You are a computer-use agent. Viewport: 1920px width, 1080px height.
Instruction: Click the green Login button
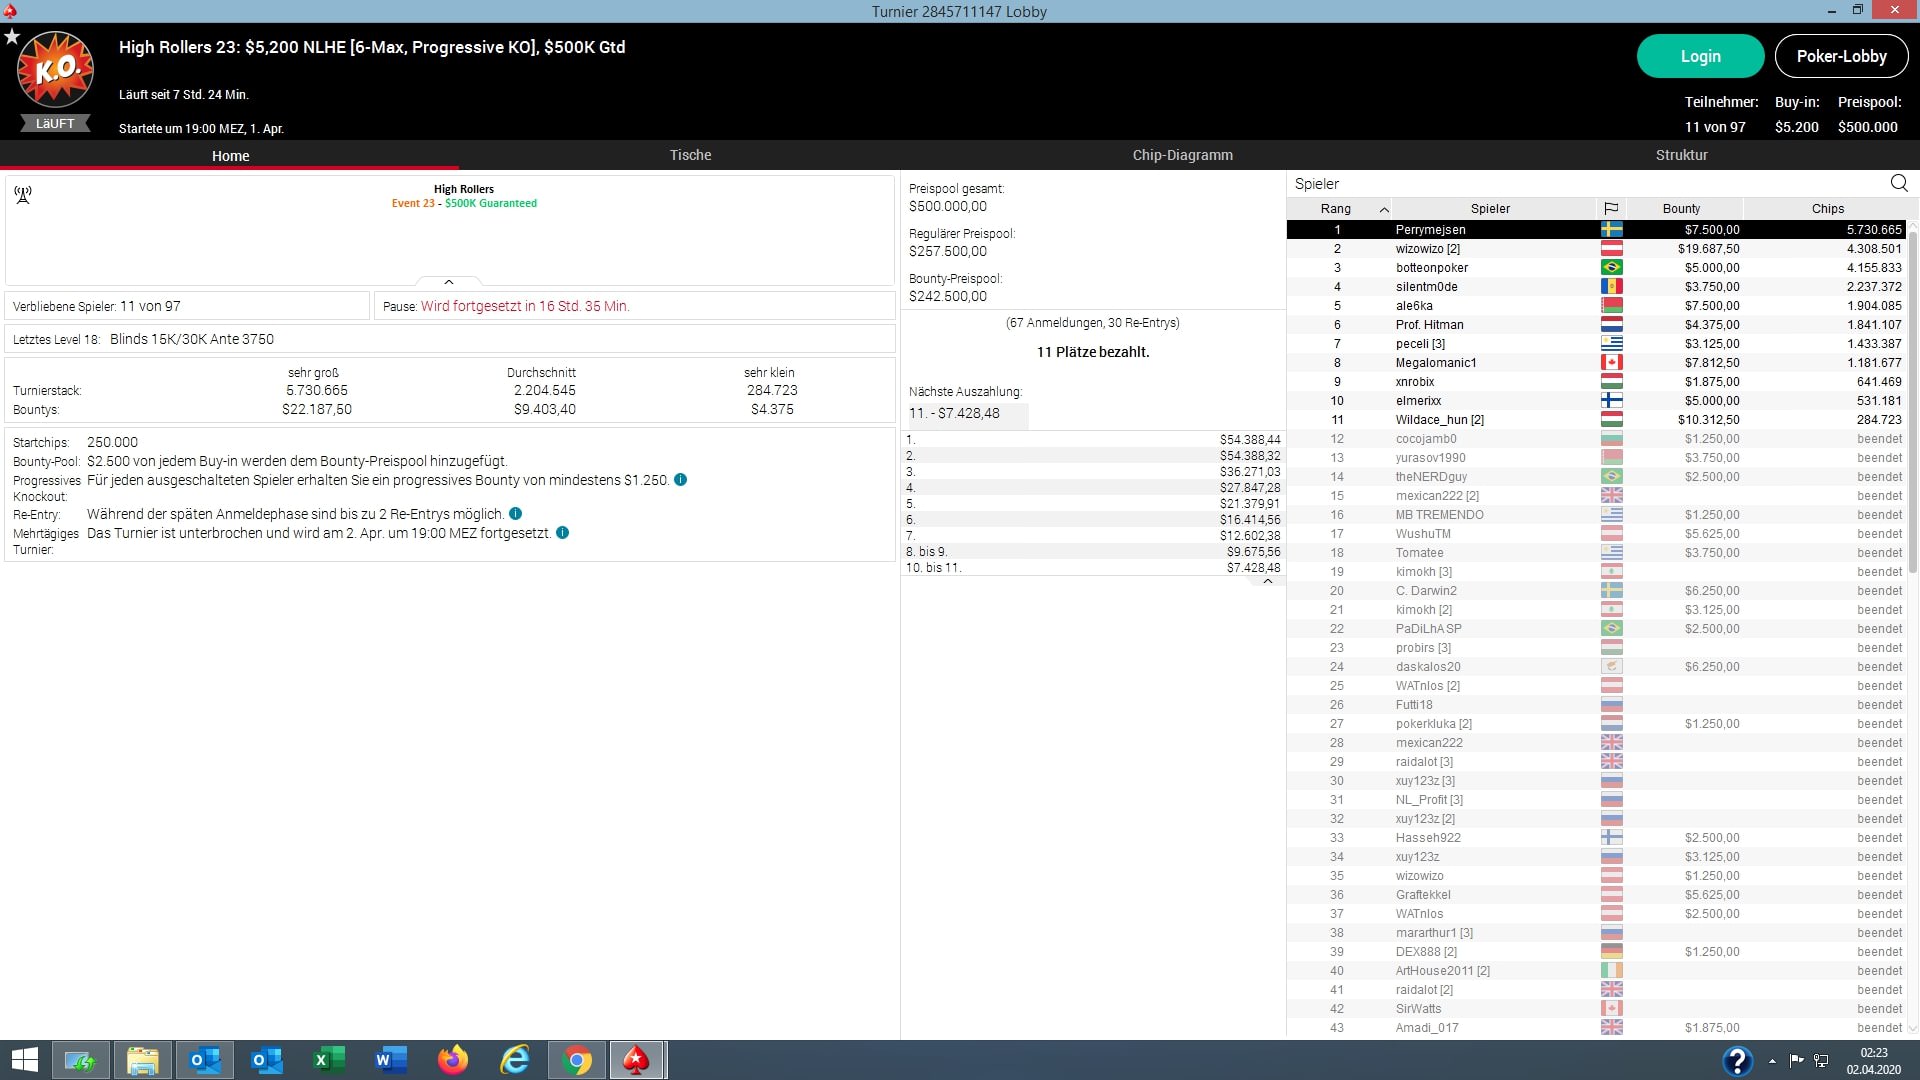tap(1700, 56)
